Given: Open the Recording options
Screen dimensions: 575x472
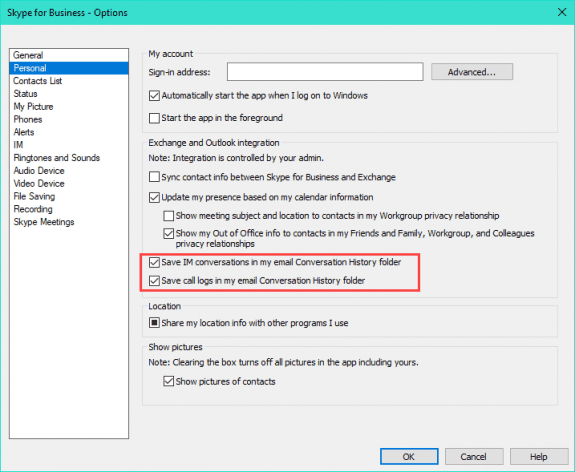Looking at the screenshot, I should click(x=69, y=209).
